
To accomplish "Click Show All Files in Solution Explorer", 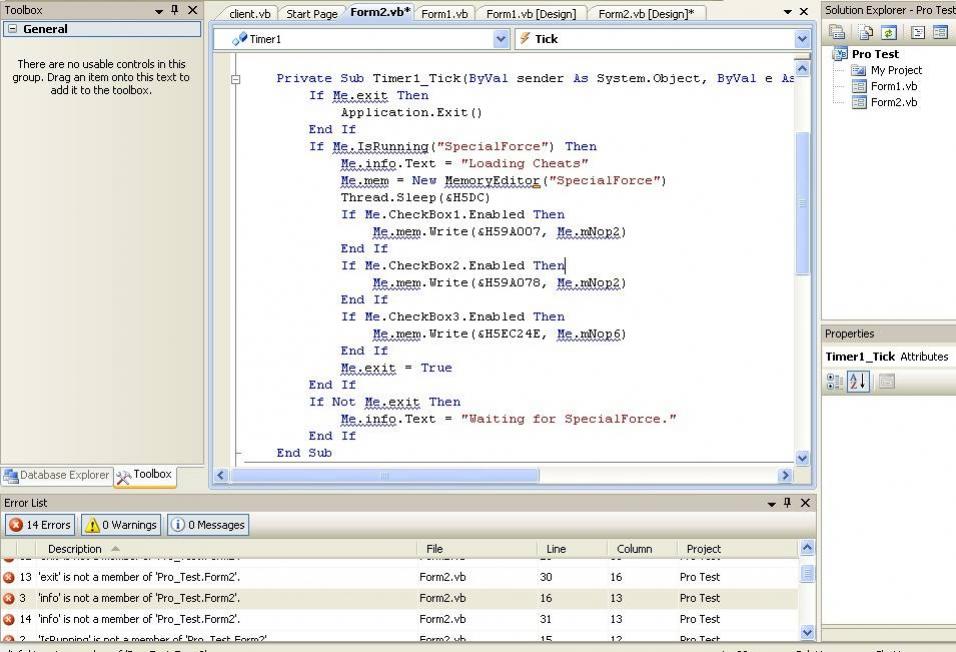I will pyautogui.click(x=866, y=32).
